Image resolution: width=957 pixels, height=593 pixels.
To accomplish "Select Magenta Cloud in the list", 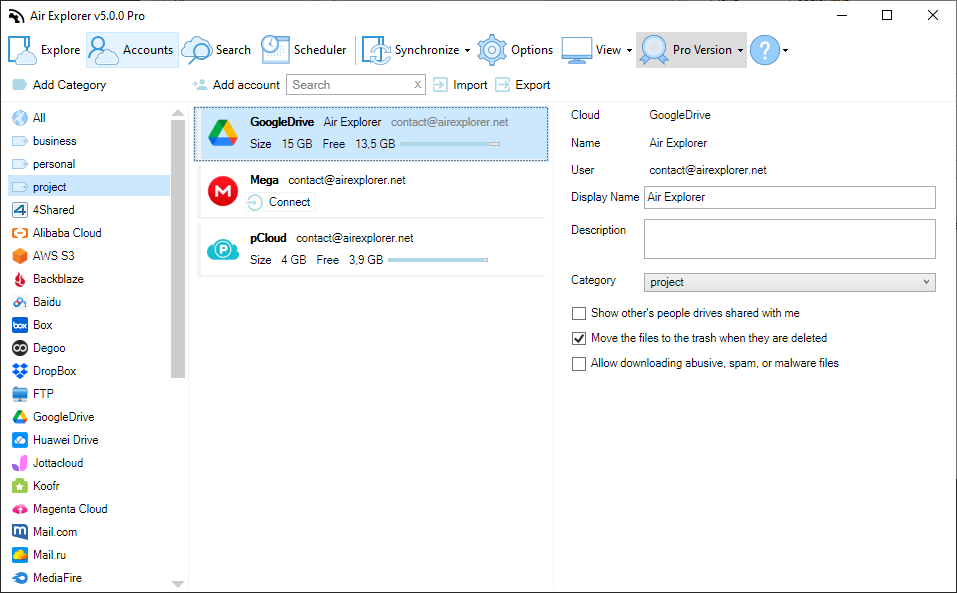I will pos(89,509).
